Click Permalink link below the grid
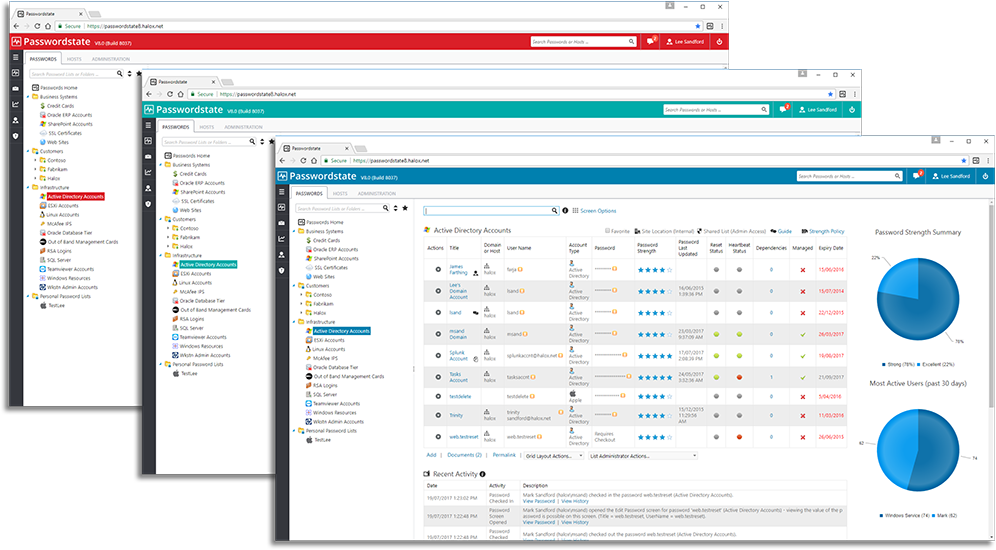Image resolution: width=996 pixels, height=550 pixels. (504, 455)
